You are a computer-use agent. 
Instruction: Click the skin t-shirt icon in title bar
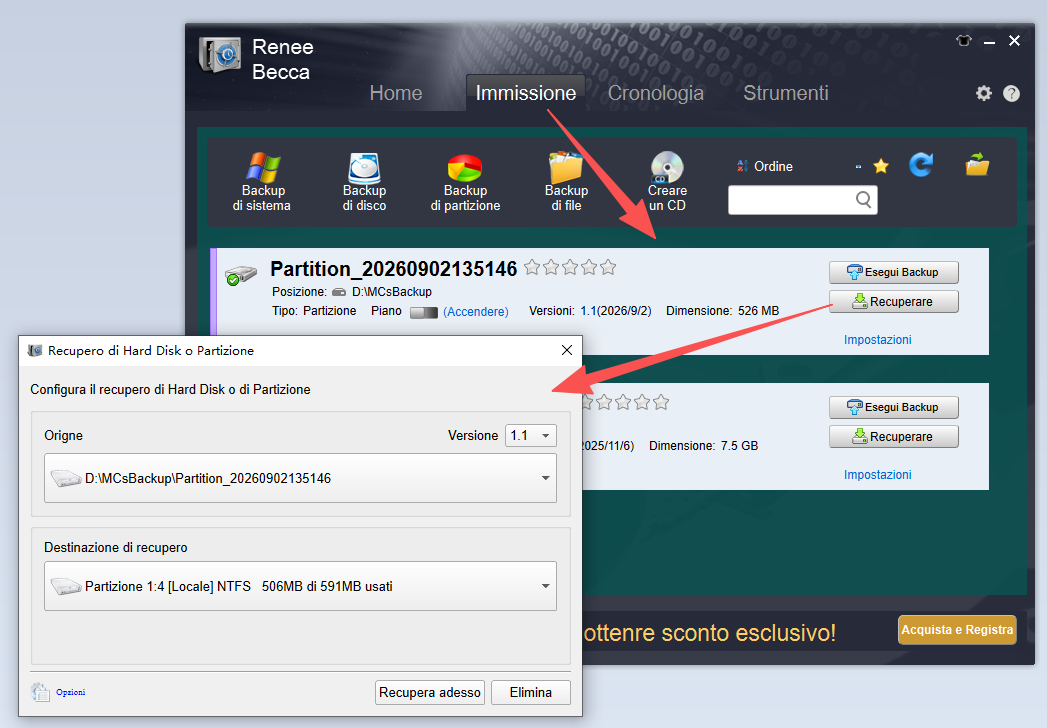point(963,41)
